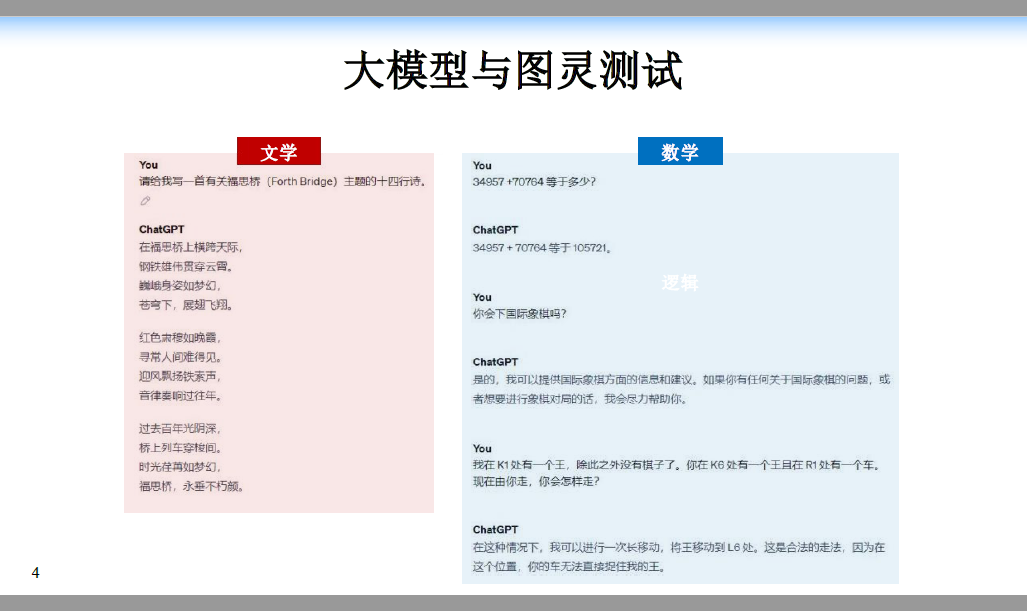This screenshot has height=611, width=1027.
Task: Click the reply line starting 者想要进行象棋对局的话
Action: (x=580, y=399)
